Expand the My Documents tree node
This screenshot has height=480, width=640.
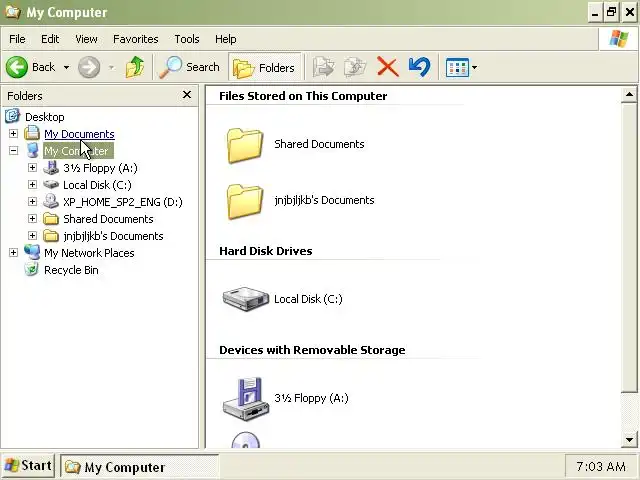(x=13, y=133)
